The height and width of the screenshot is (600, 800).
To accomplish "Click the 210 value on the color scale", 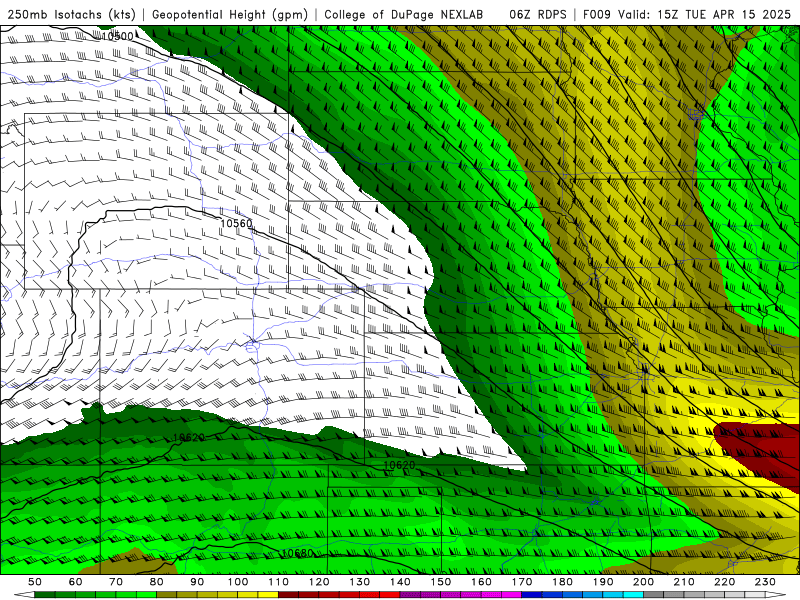I will point(685,582).
